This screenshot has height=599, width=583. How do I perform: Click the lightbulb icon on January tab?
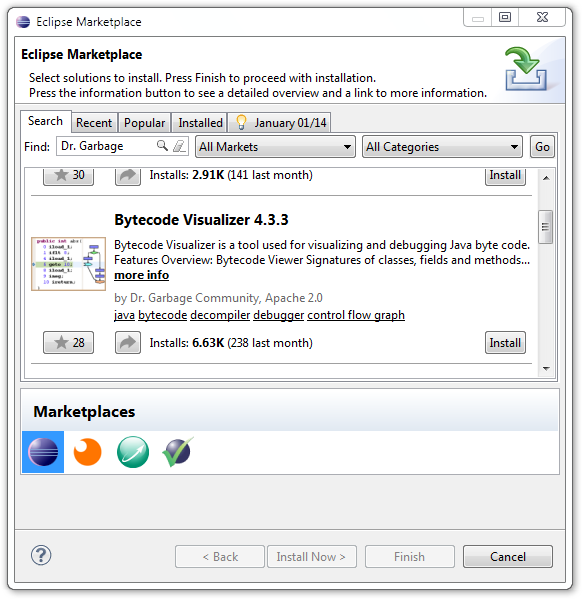[x=241, y=122]
